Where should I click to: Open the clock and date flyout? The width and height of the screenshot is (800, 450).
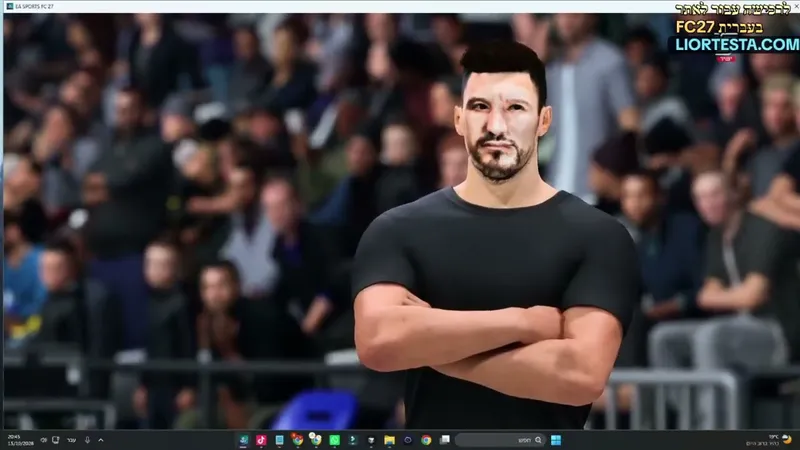pyautogui.click(x=20, y=440)
